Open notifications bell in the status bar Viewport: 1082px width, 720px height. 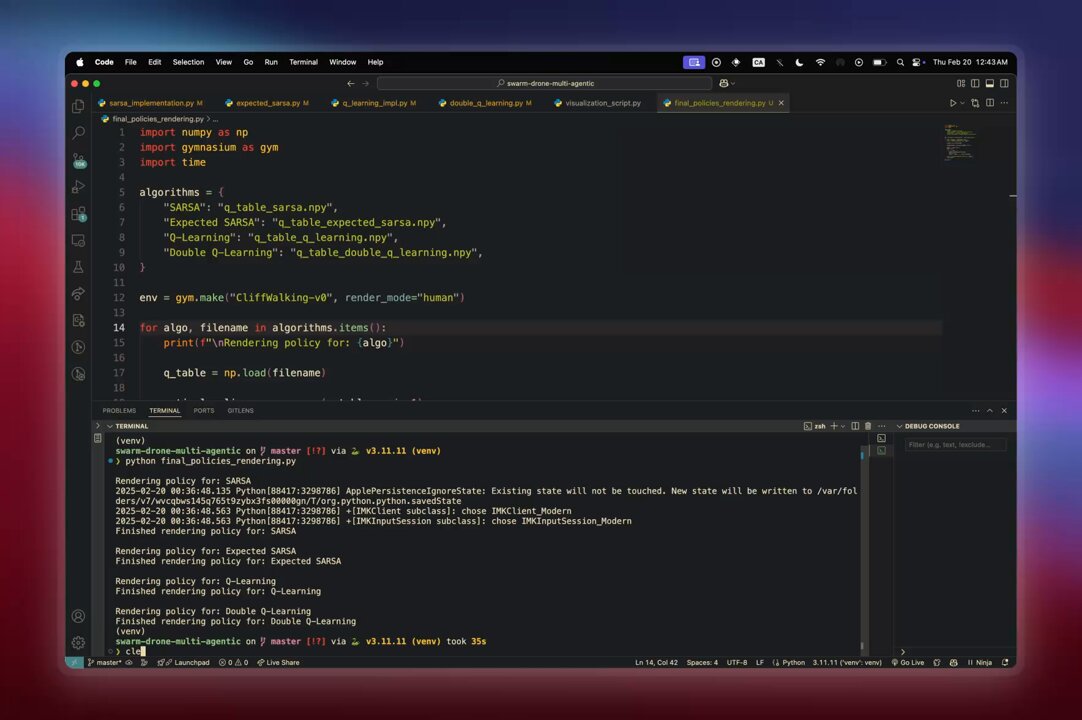(1005, 663)
